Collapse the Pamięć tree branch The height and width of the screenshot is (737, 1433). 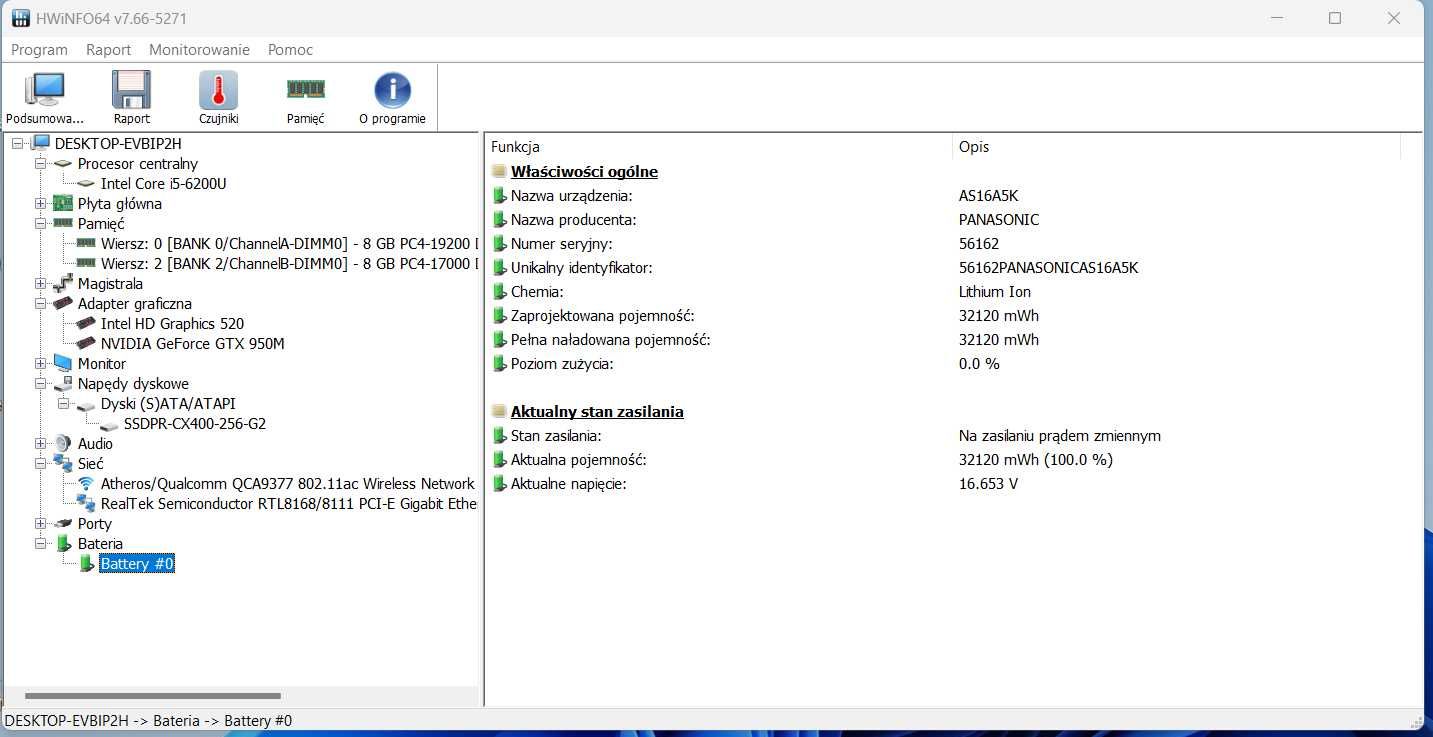pos(41,224)
